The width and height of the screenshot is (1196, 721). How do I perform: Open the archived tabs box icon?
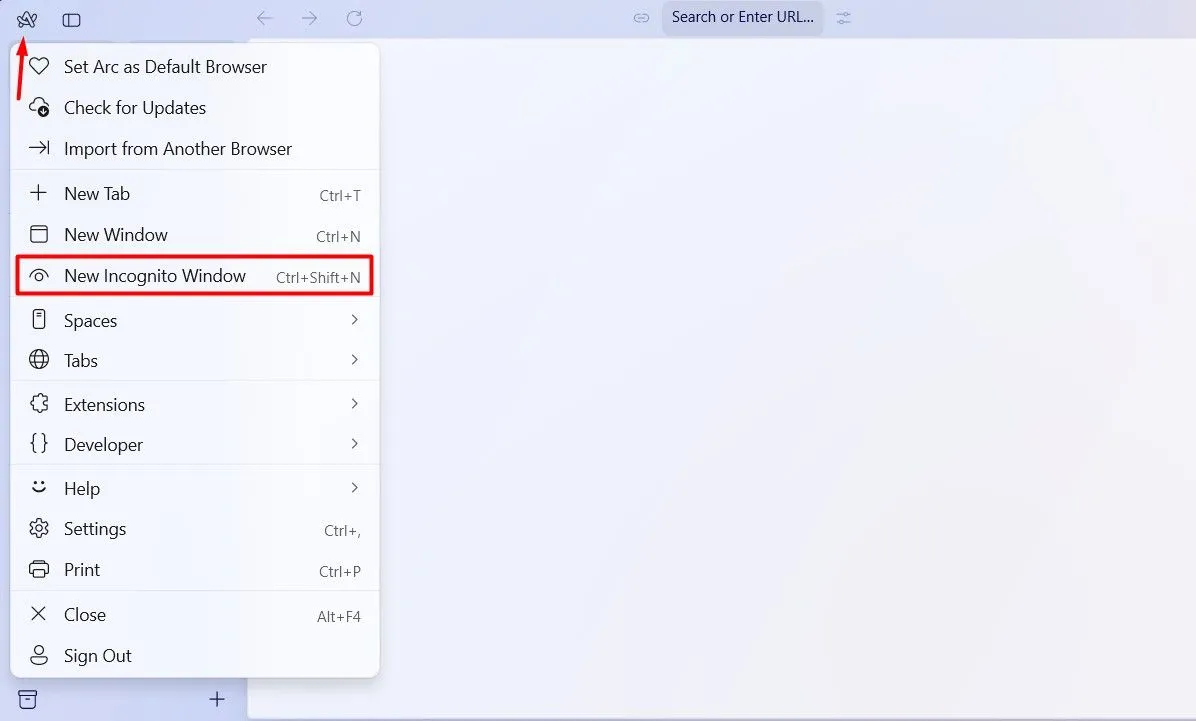[27, 699]
